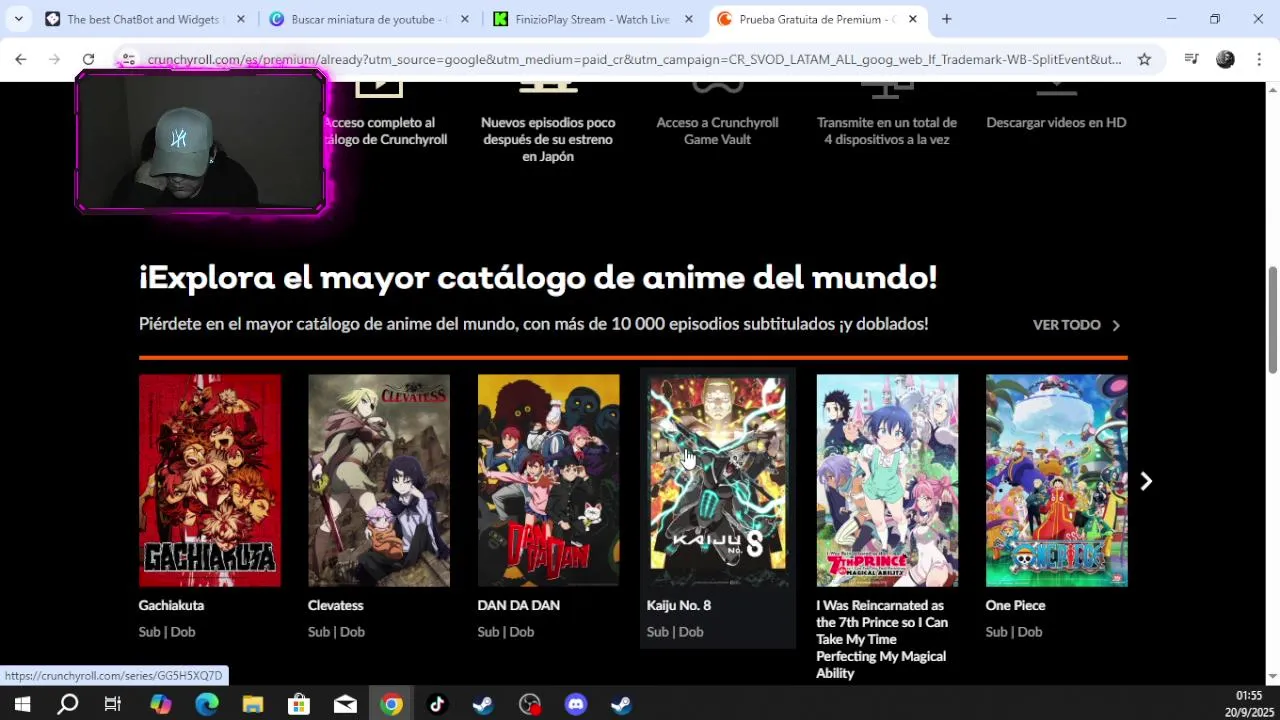Close the Buscar miniatura de youtube tab

point(464,19)
